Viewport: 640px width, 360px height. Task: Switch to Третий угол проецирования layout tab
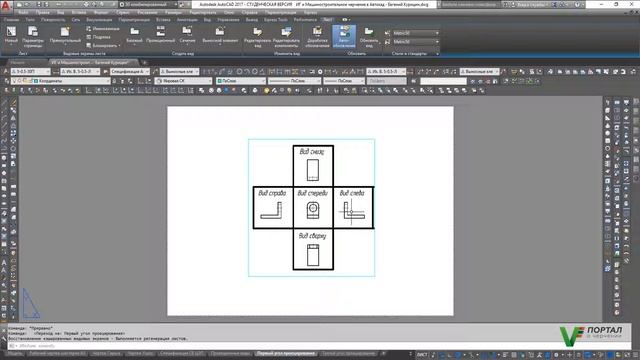[348, 353]
